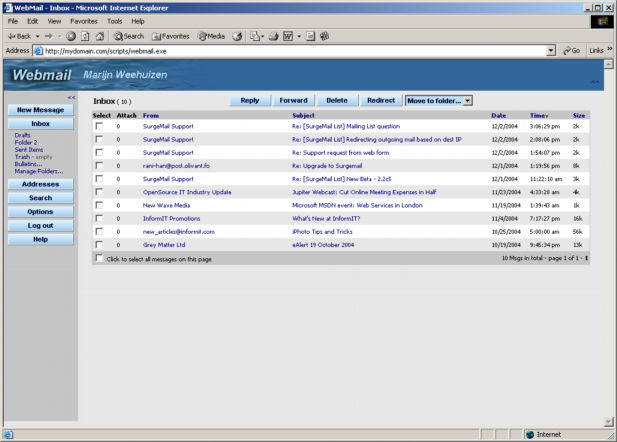The width and height of the screenshot is (617, 442).
Task: Expand the Links toolbar chevron
Action: click(x=610, y=50)
